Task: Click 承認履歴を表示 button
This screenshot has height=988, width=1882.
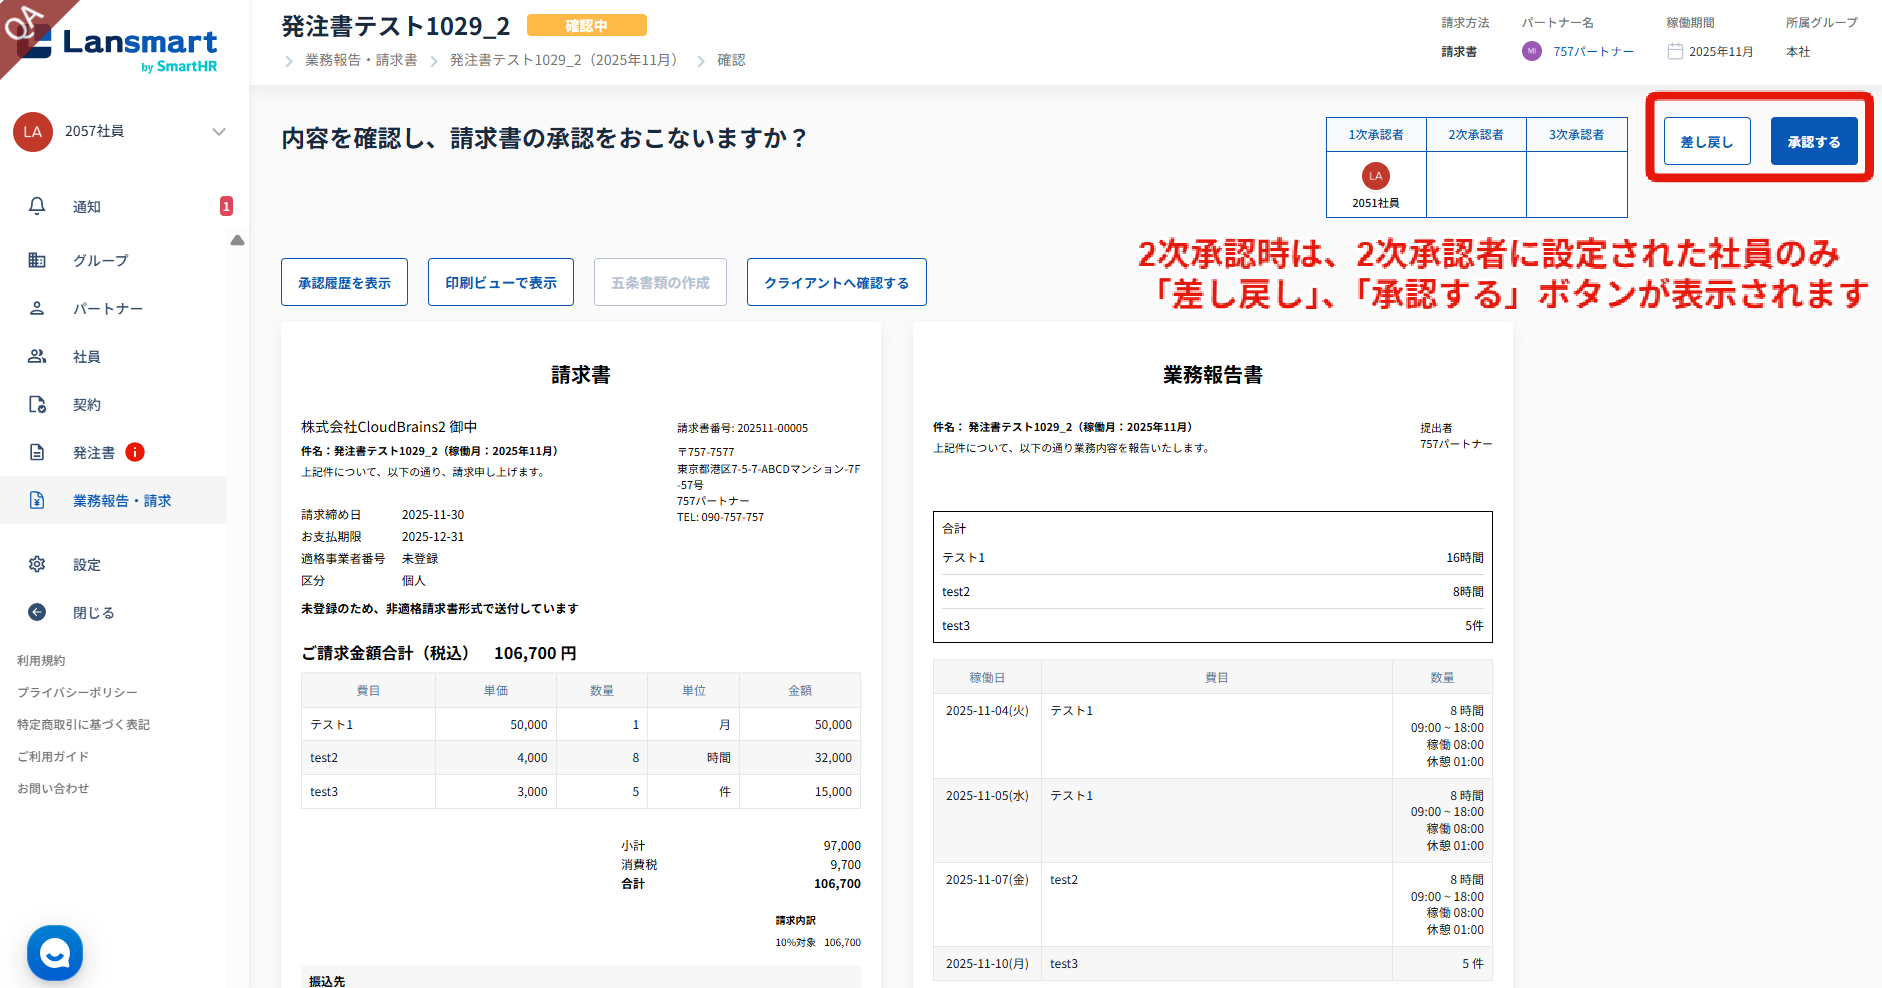Action: click(344, 282)
